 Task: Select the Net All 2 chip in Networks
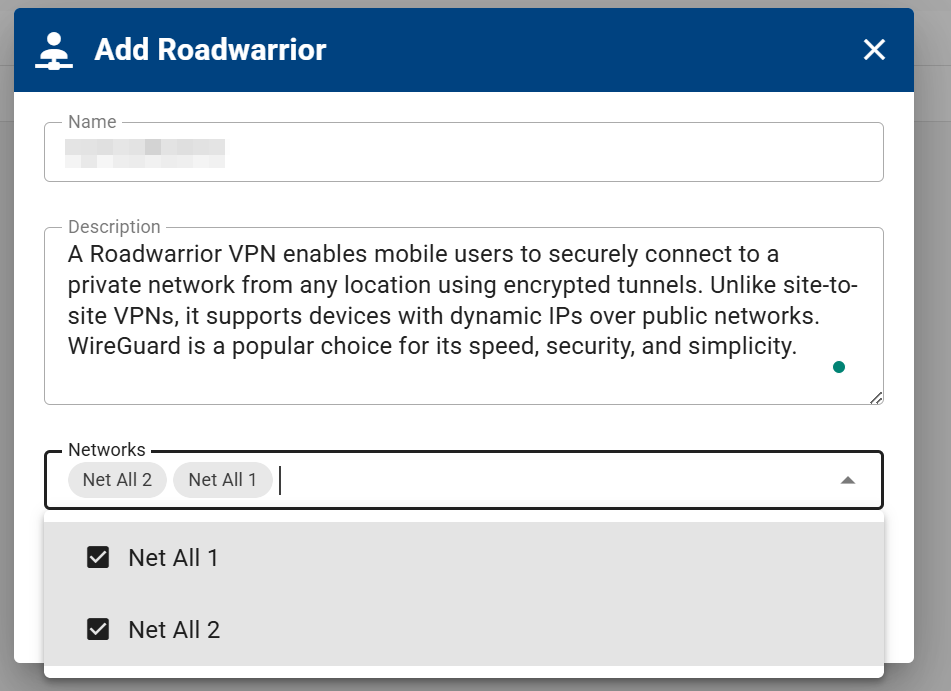[x=117, y=480]
